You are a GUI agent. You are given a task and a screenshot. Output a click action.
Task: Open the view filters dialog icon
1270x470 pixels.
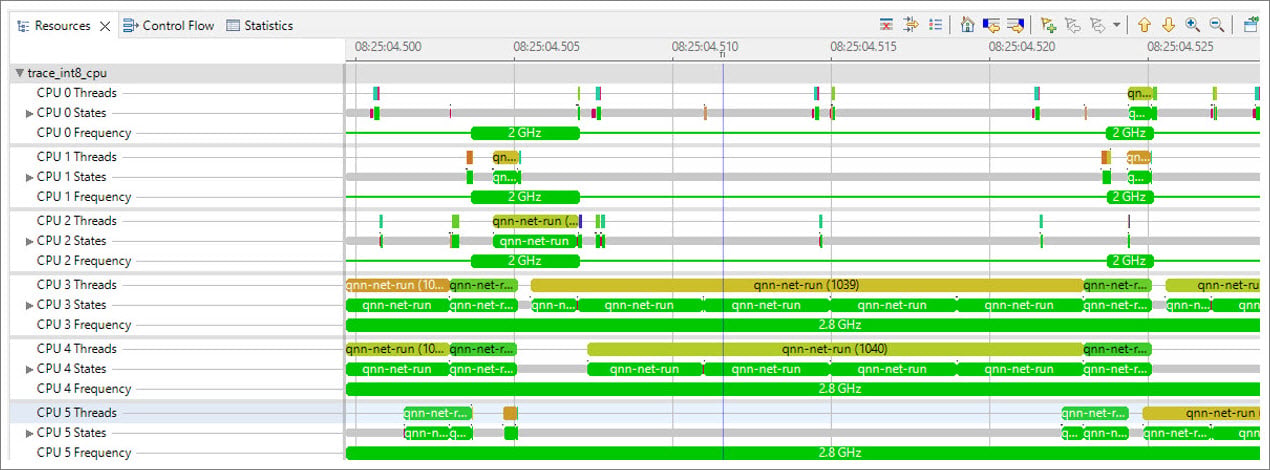point(886,25)
